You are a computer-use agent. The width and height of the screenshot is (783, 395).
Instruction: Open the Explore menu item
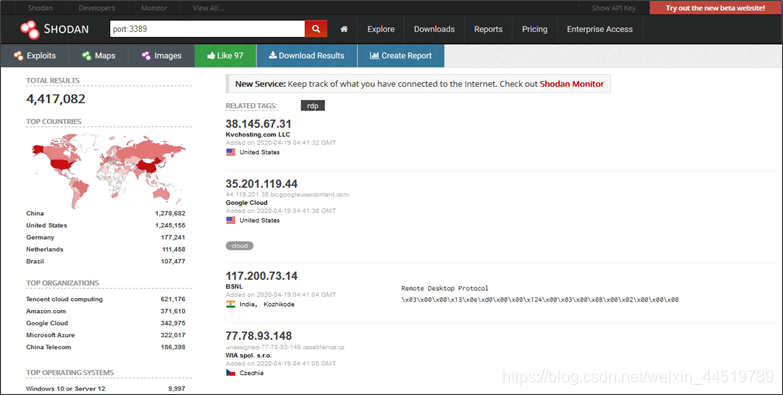[381, 29]
